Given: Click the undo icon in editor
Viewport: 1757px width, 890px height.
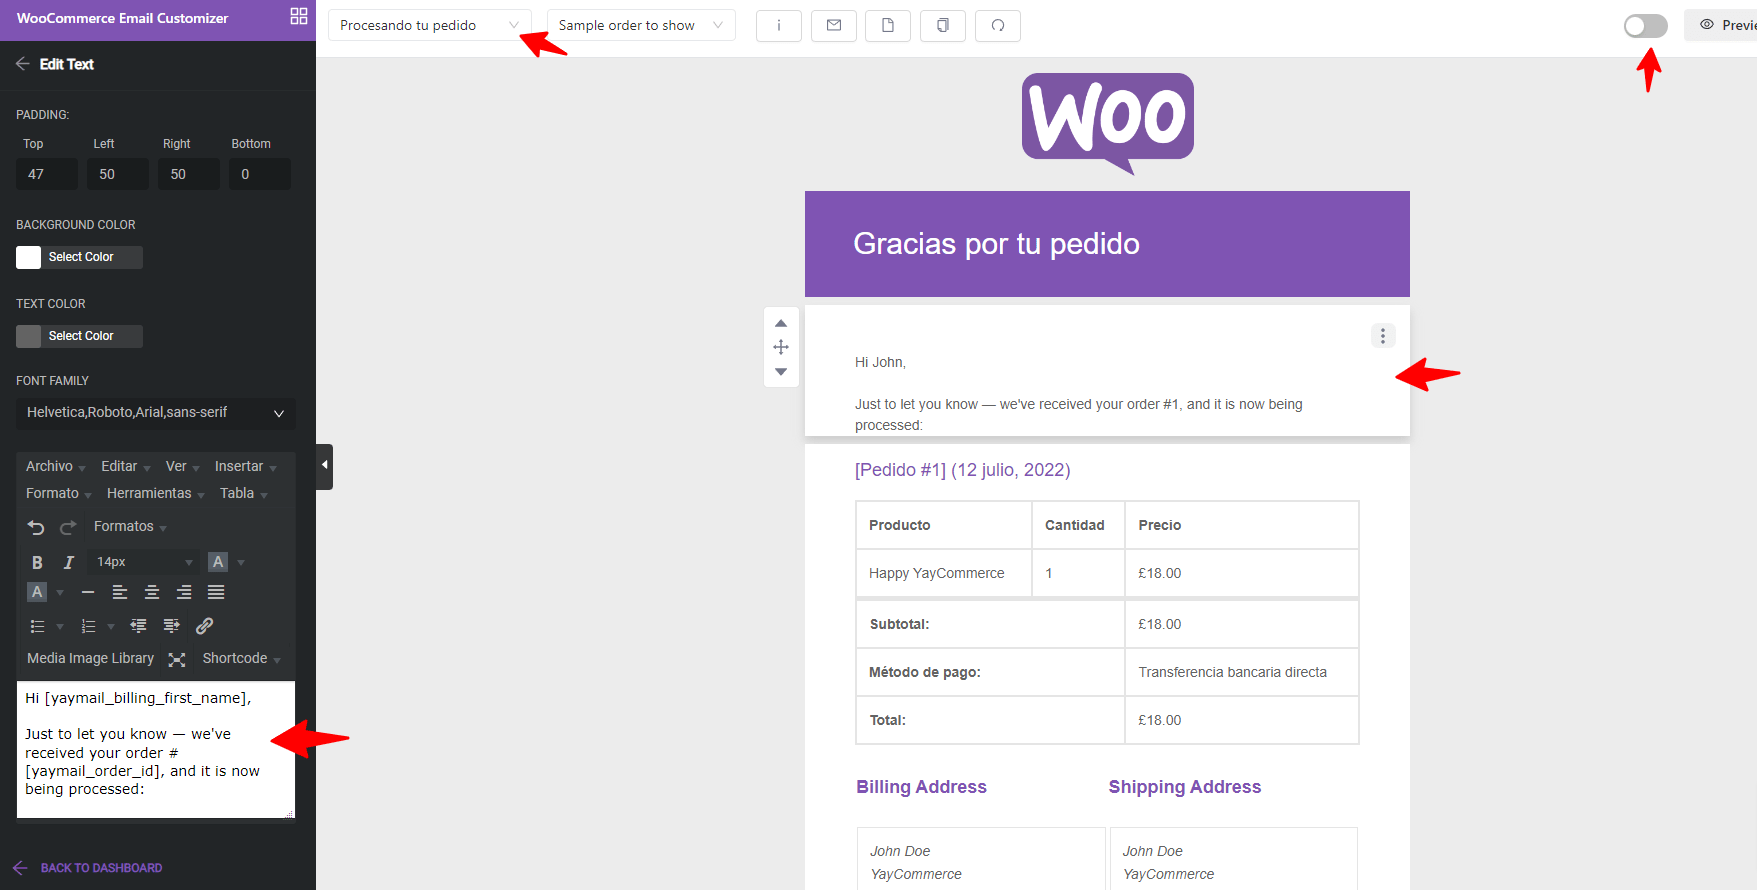Looking at the screenshot, I should coord(36,527).
